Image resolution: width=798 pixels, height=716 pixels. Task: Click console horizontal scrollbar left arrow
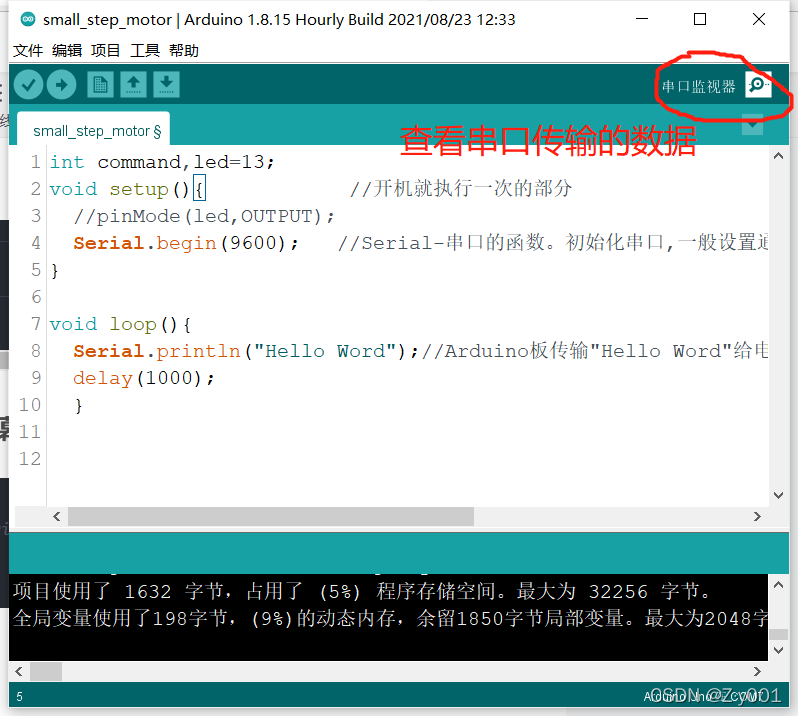[x=19, y=671]
